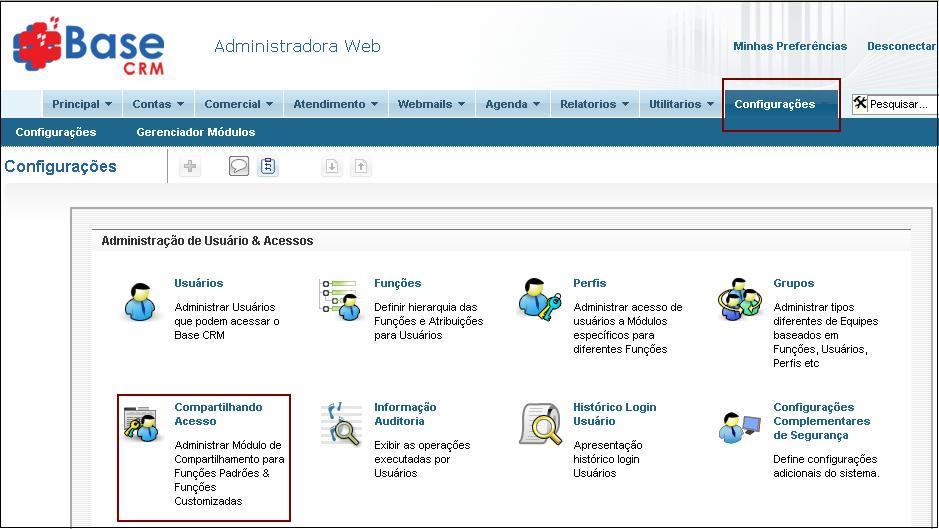Open the Funções link

click(x=398, y=283)
